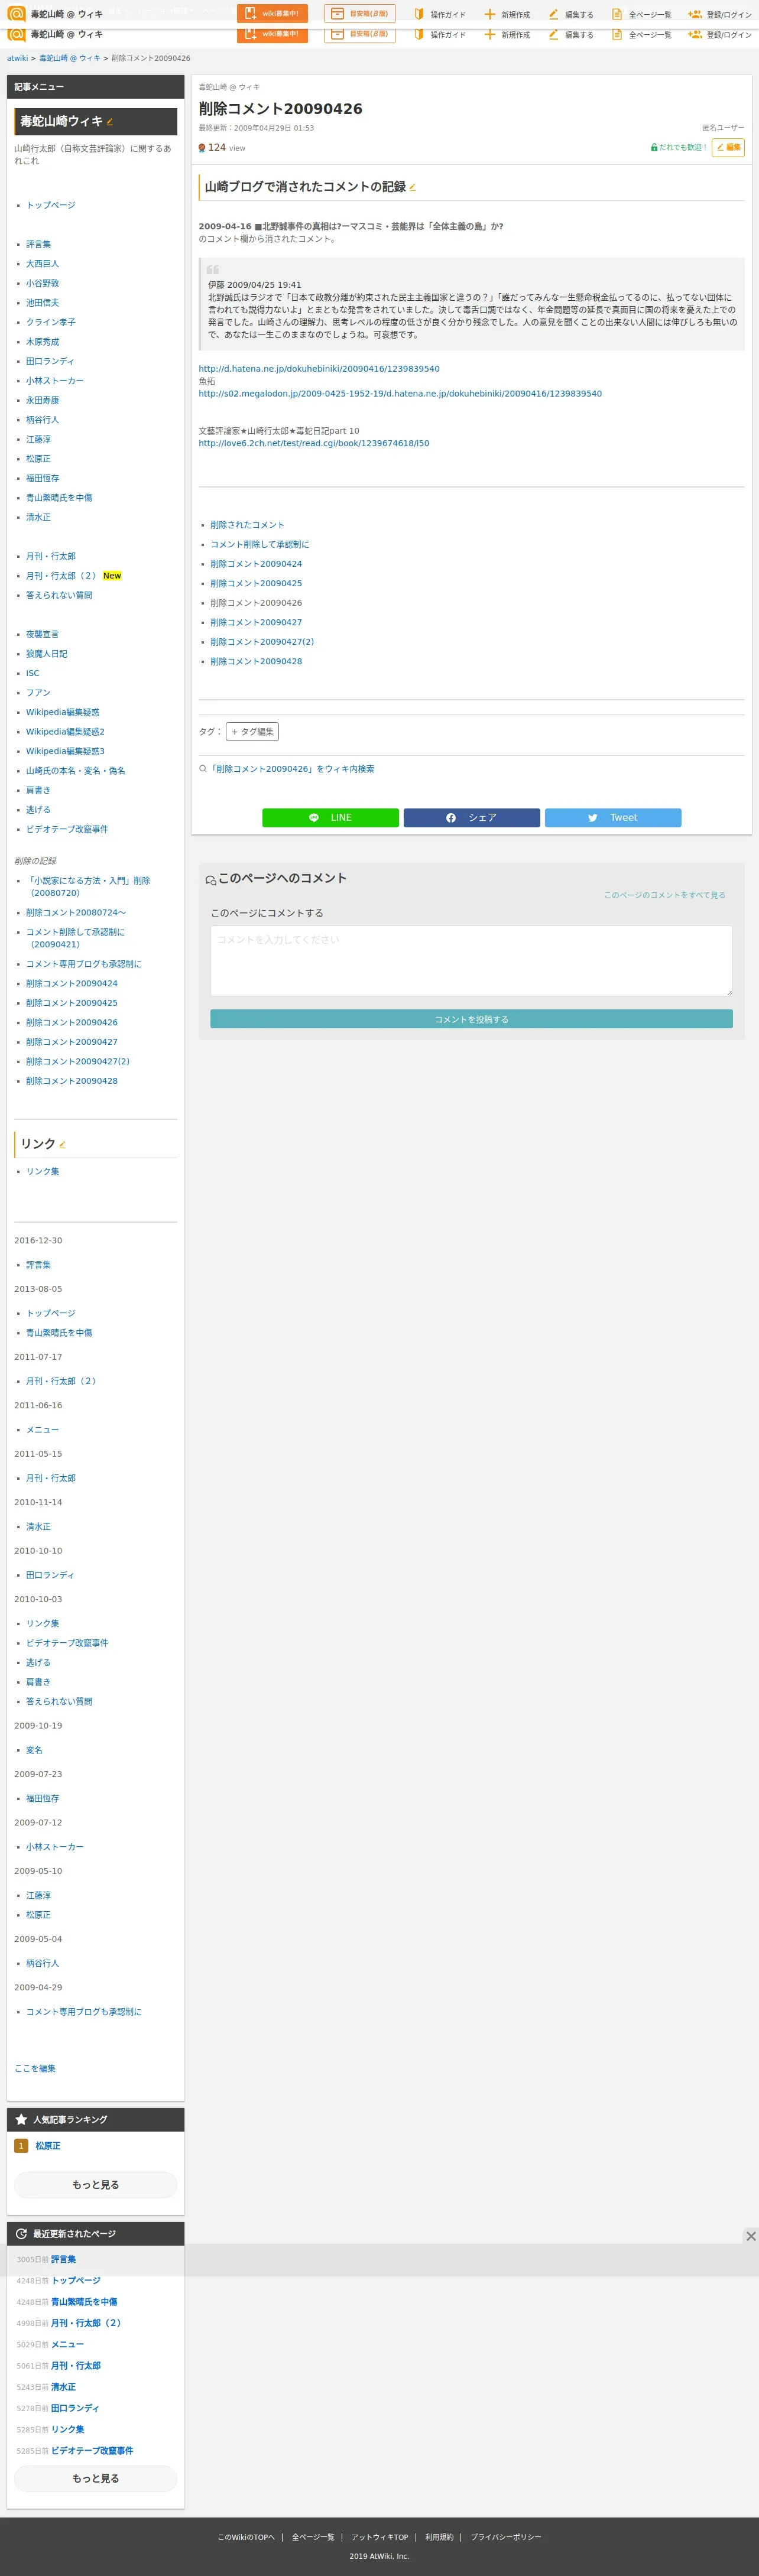Open Wikipedia編集疑惑2 in the sidebar
Viewport: 759px width, 2576px height.
click(65, 732)
